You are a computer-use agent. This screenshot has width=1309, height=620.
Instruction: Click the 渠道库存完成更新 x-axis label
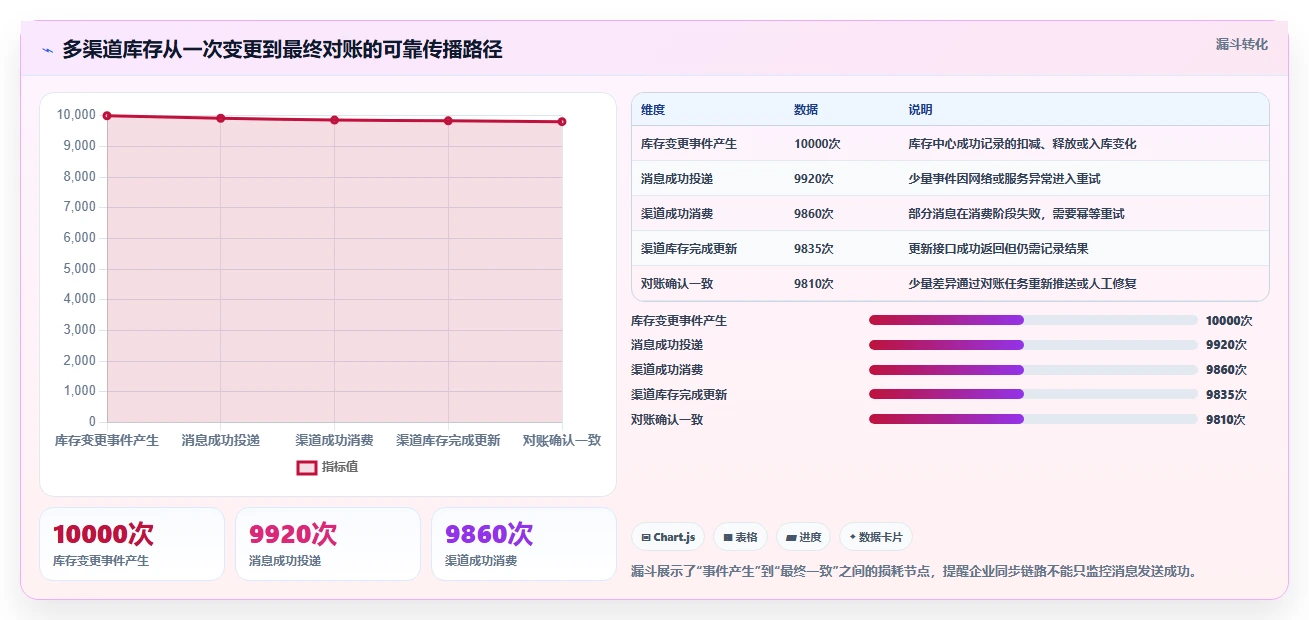448,441
